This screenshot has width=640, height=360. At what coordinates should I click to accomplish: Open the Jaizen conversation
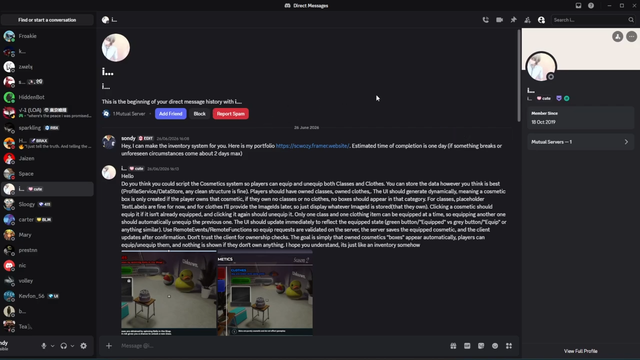point(47,158)
